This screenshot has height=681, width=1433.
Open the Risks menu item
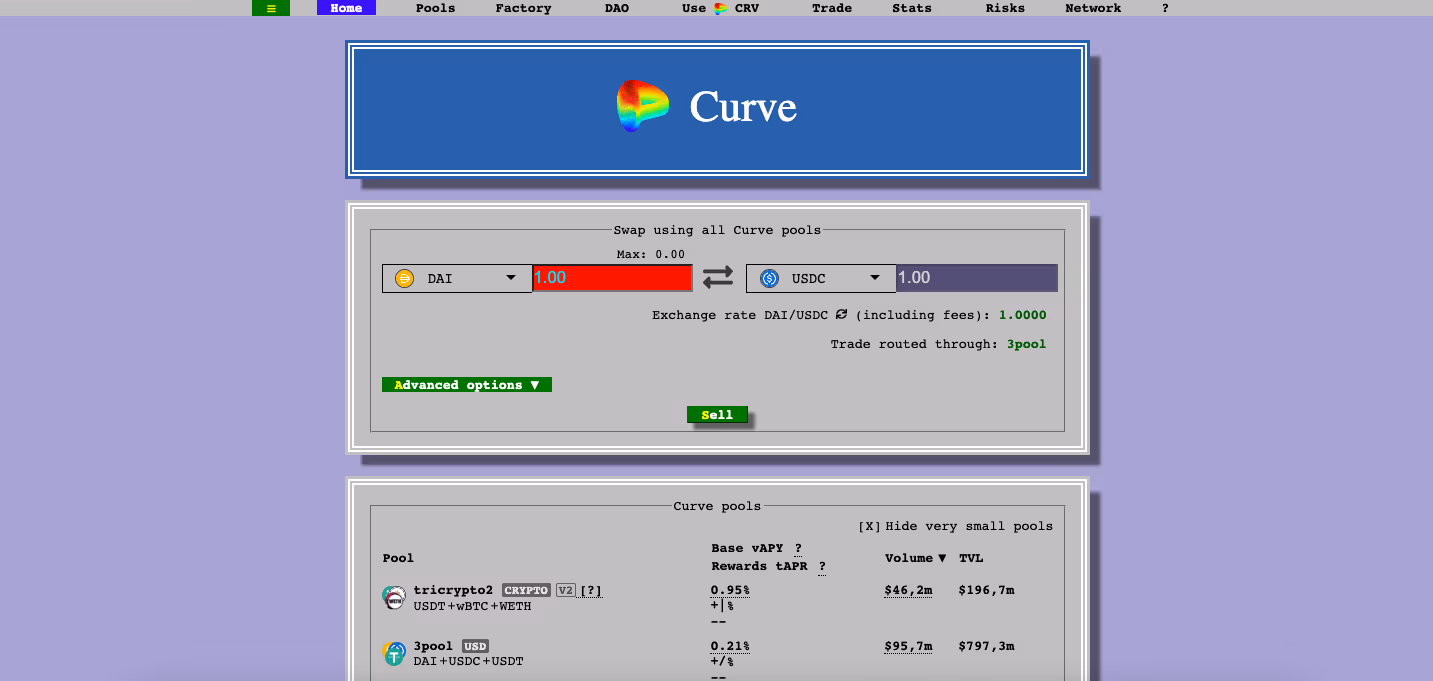pyautogui.click(x=1005, y=8)
